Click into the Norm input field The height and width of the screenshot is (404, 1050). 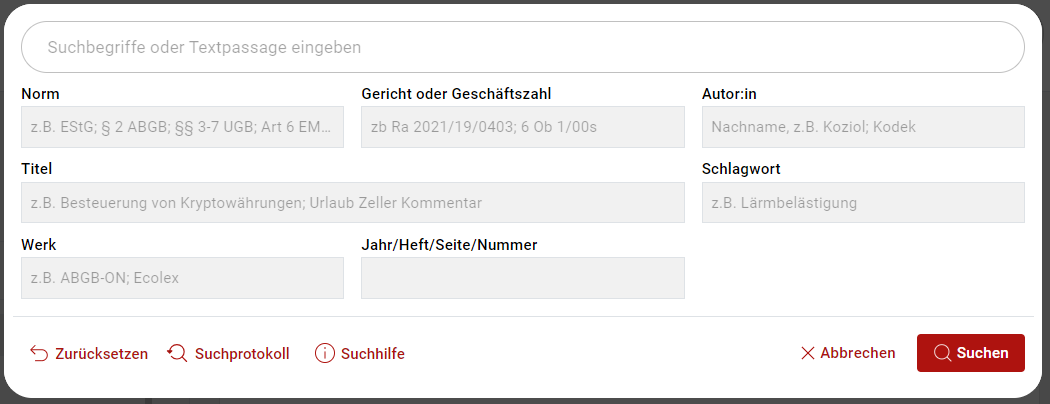182,127
